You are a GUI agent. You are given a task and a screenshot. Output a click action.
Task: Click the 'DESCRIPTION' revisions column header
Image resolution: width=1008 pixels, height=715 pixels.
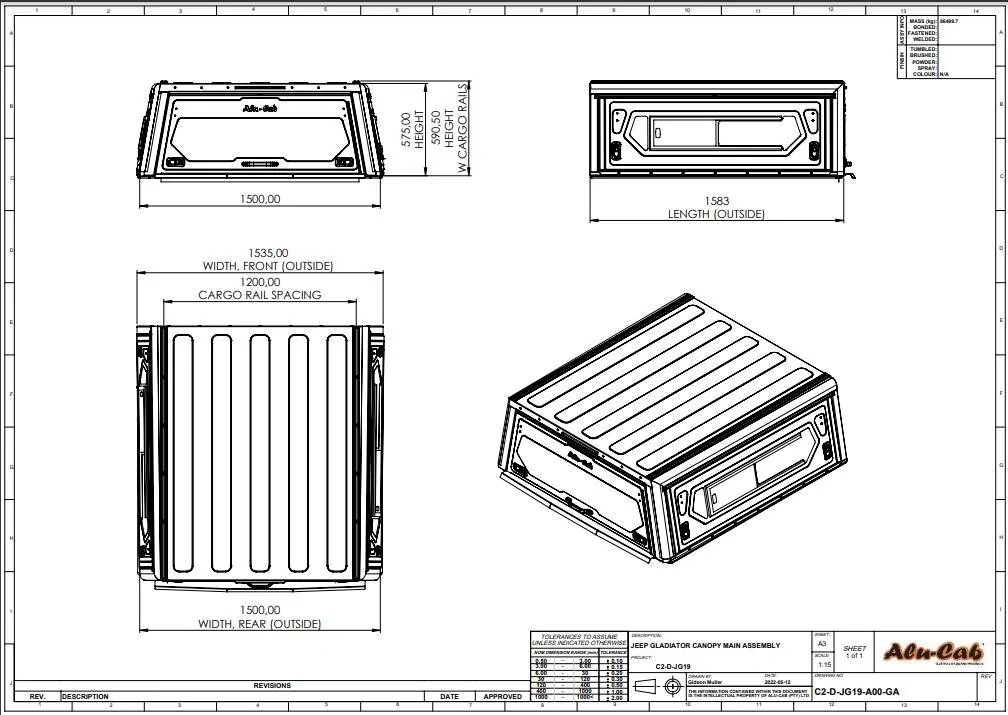(x=85, y=696)
